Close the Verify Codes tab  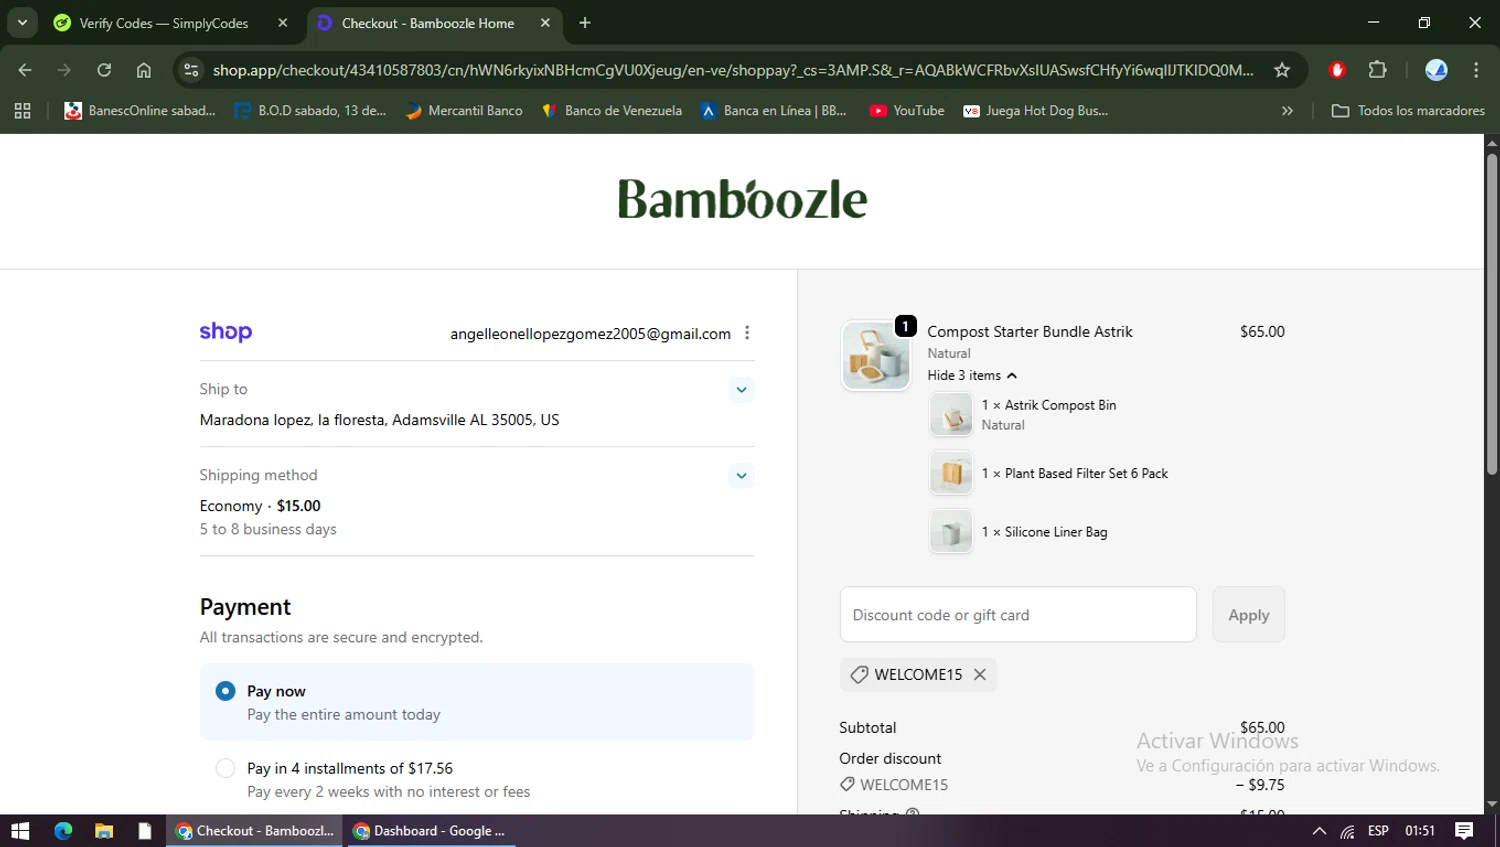tap(283, 23)
